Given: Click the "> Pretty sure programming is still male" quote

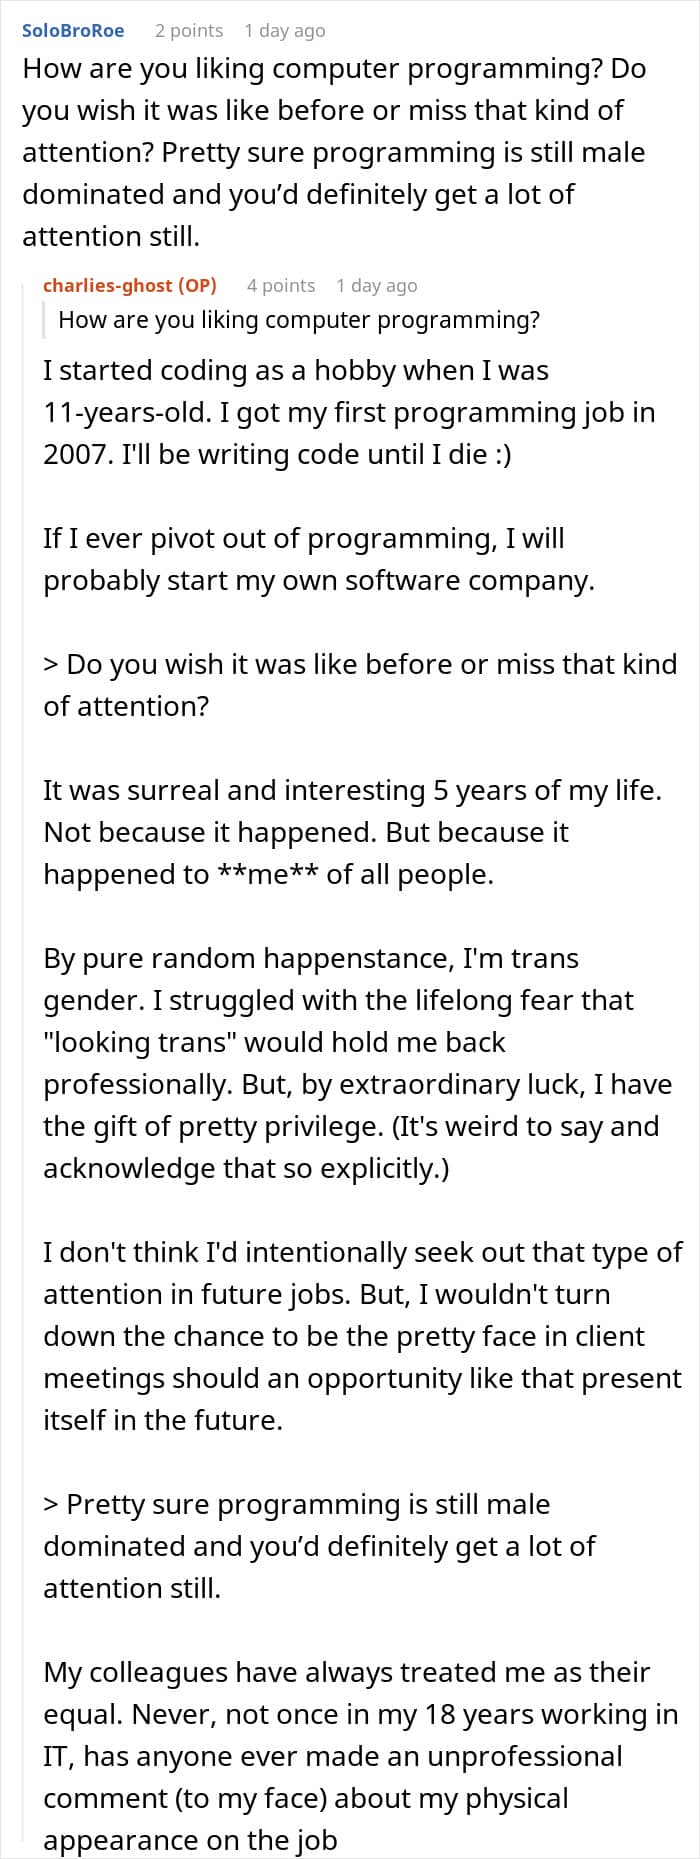Looking at the screenshot, I should [x=319, y=1546].
